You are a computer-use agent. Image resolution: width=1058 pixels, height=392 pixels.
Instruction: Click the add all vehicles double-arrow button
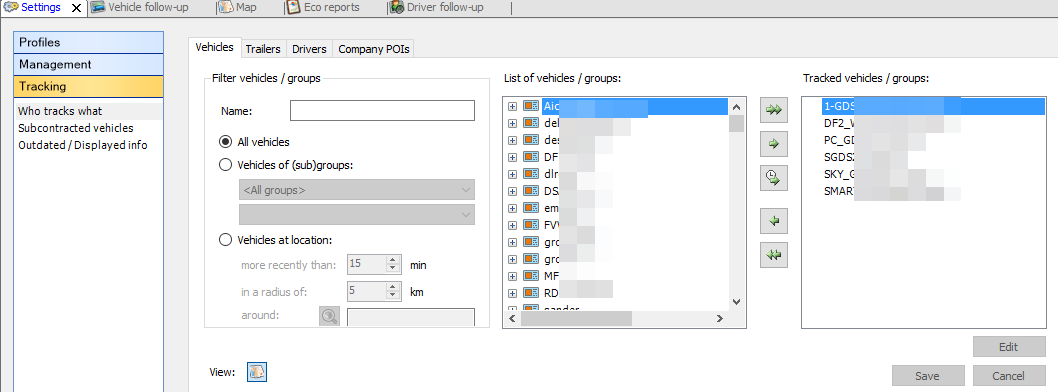click(x=774, y=110)
